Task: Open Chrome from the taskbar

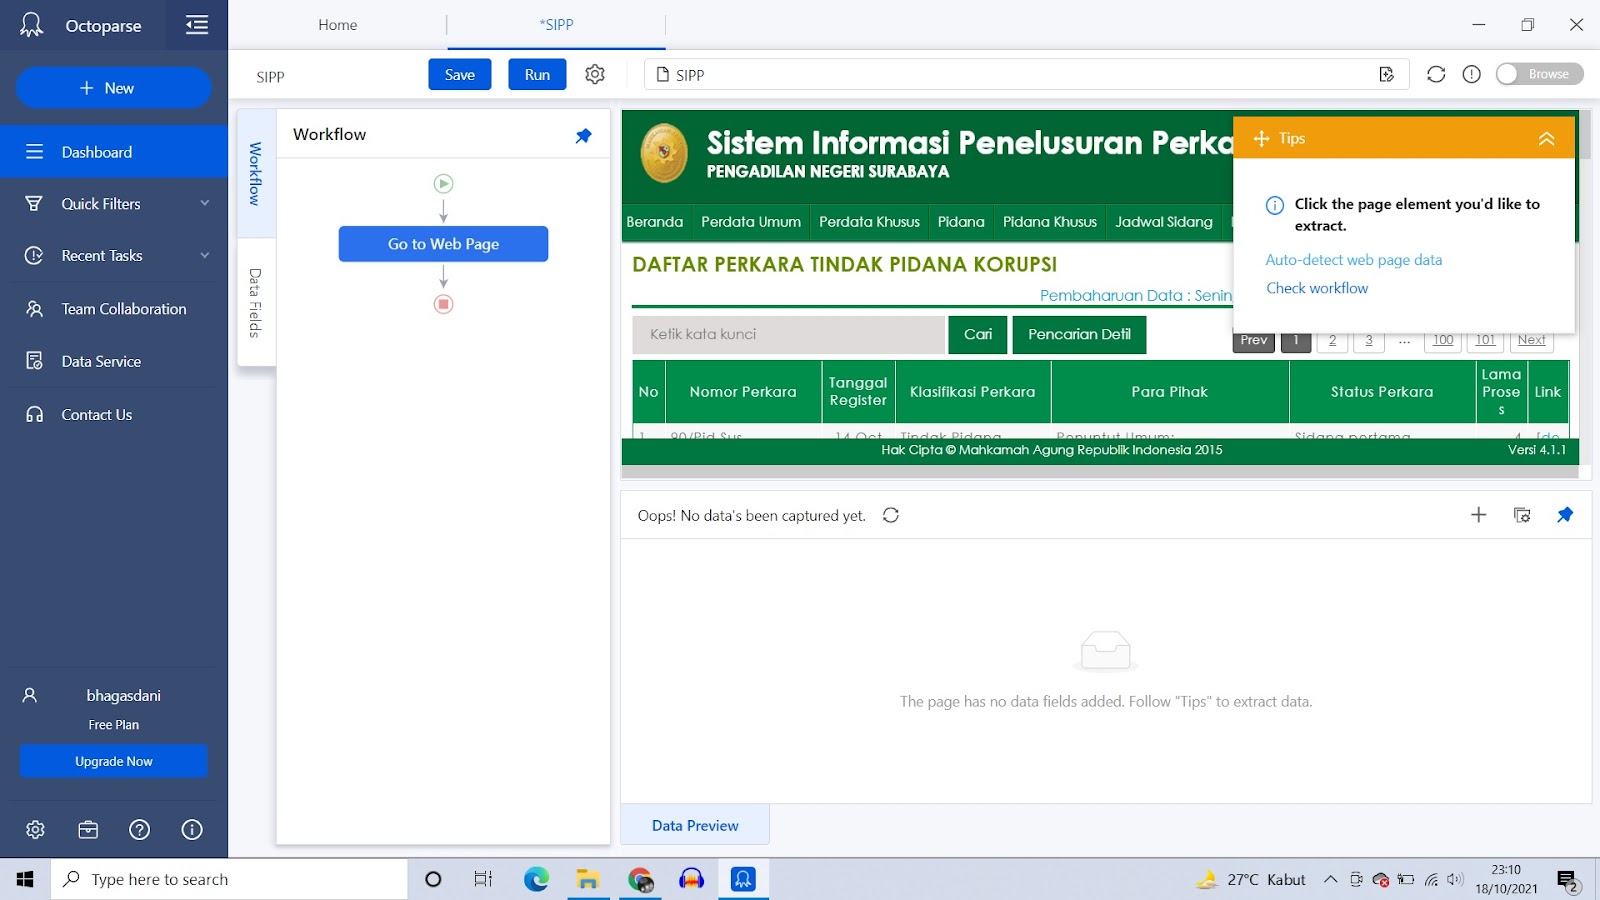Action: click(640, 879)
